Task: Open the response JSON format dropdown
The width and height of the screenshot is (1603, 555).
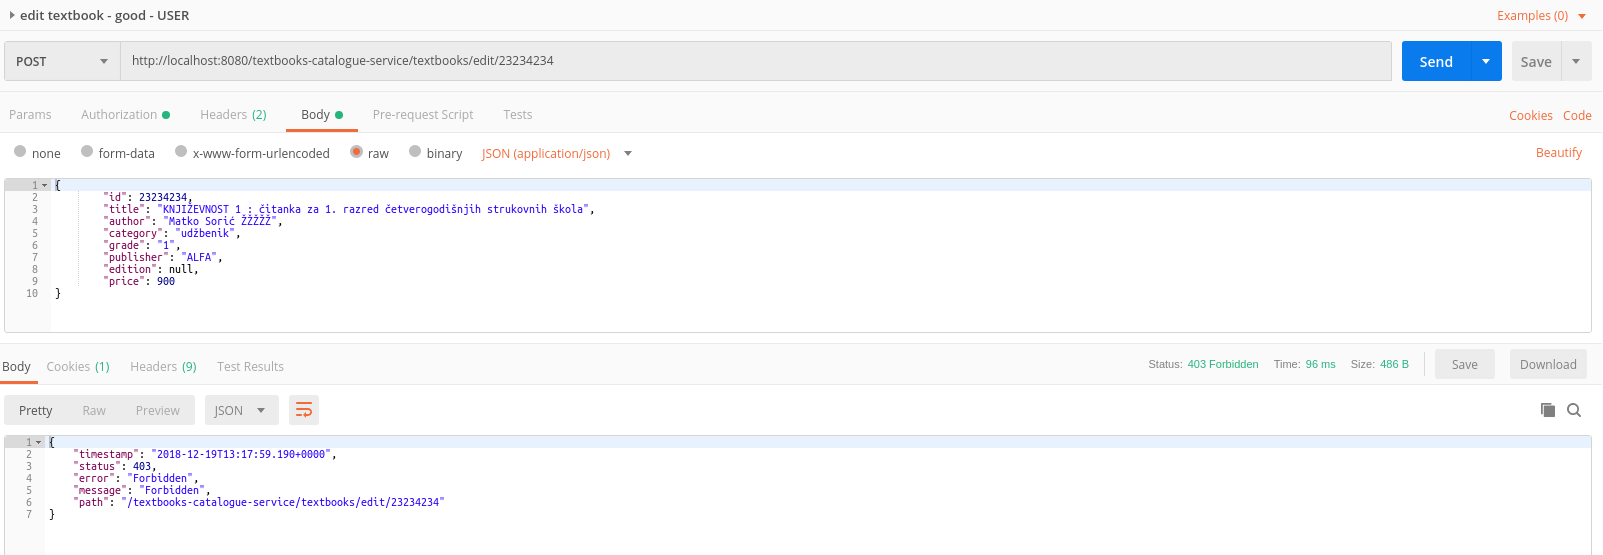Action: coord(240,410)
